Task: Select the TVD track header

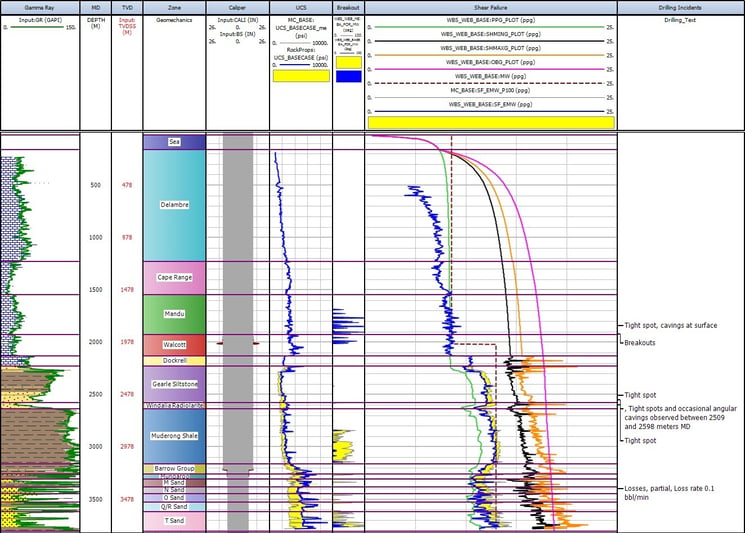Action: coord(127,8)
